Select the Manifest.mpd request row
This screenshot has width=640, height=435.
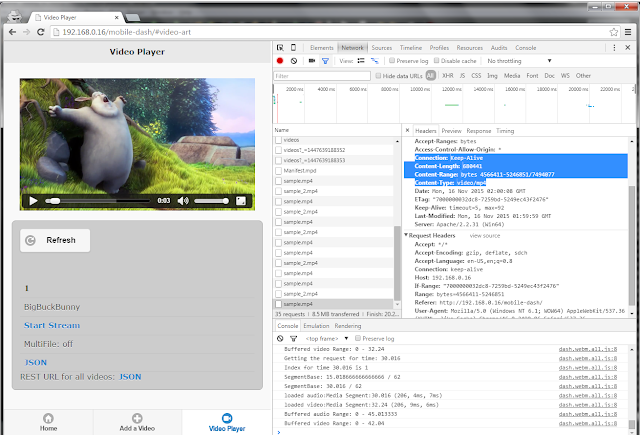(x=335, y=171)
